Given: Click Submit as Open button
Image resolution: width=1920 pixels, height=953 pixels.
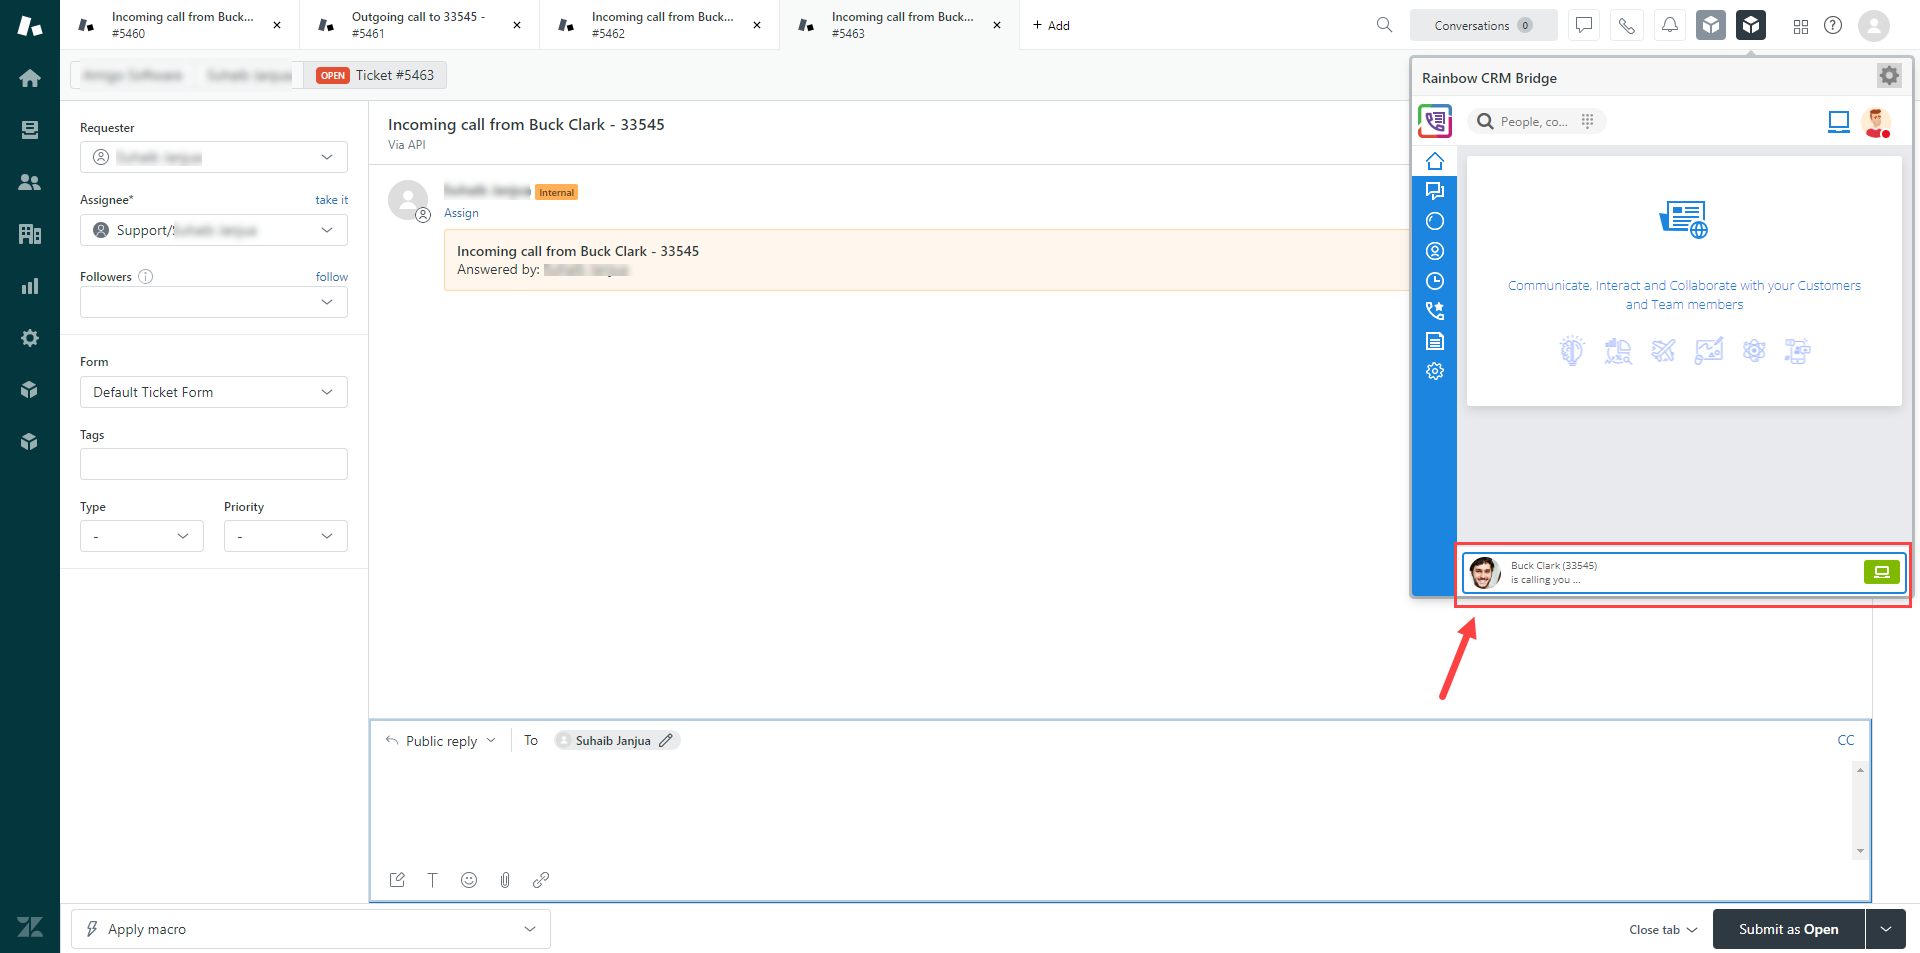Looking at the screenshot, I should point(1789,929).
